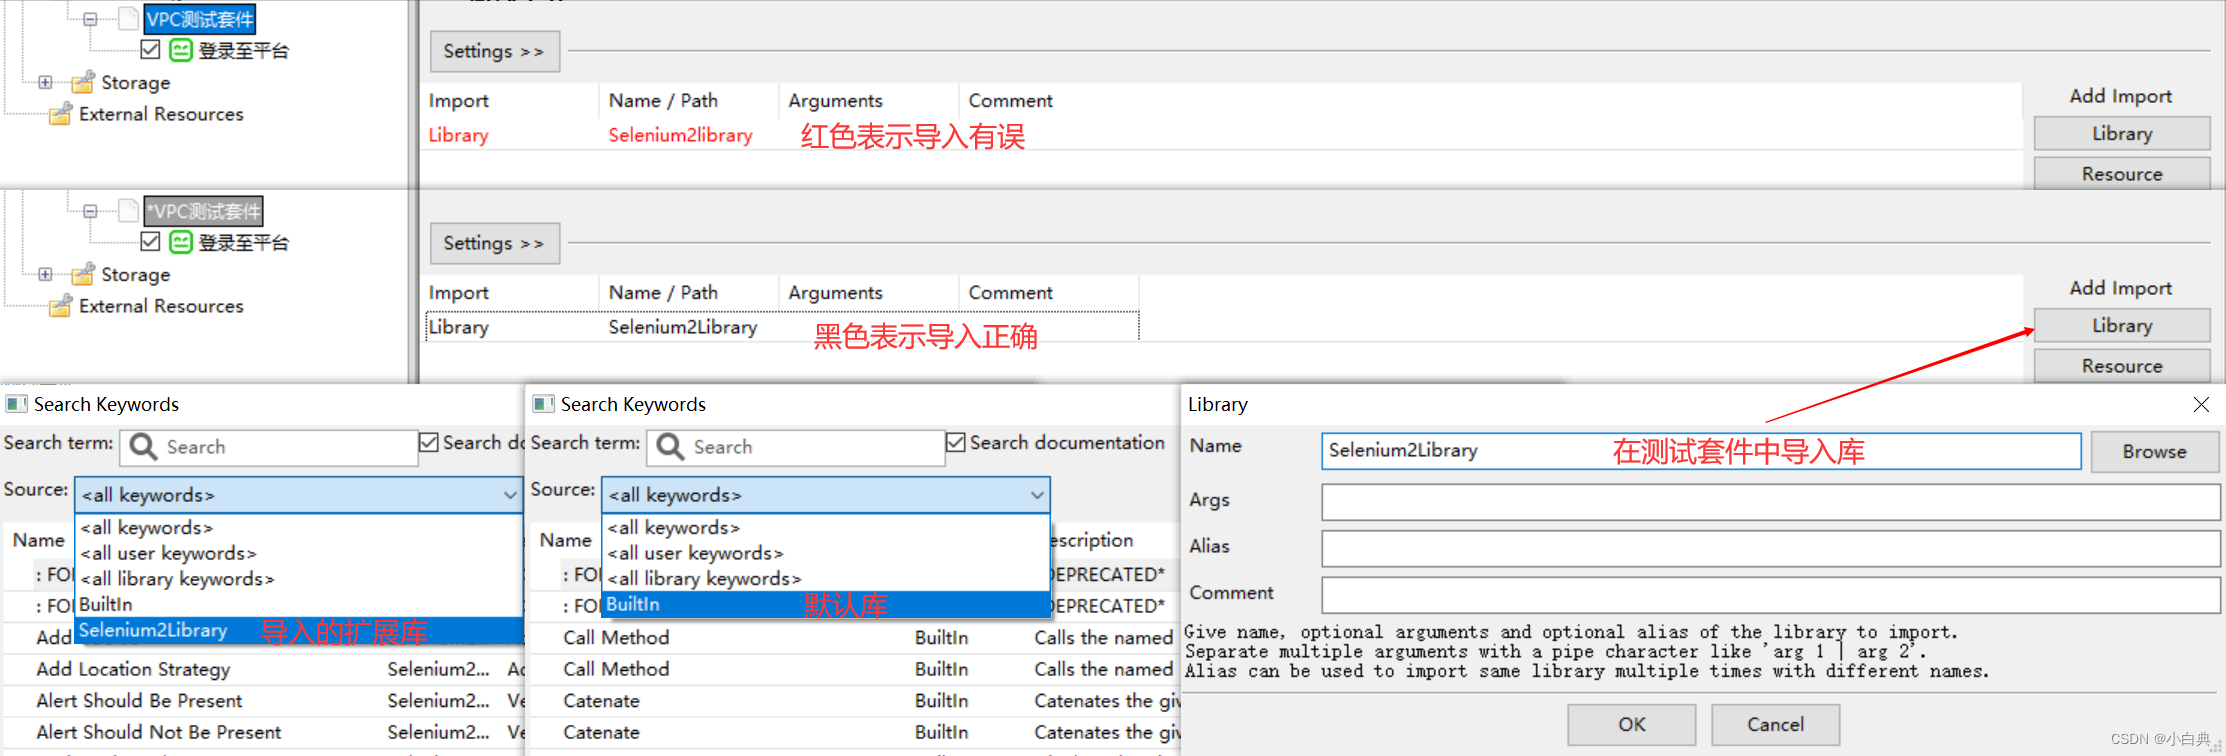Click magnifier icon in left Search Keywords window
Screen dimensions: 2226x756
click(143, 447)
